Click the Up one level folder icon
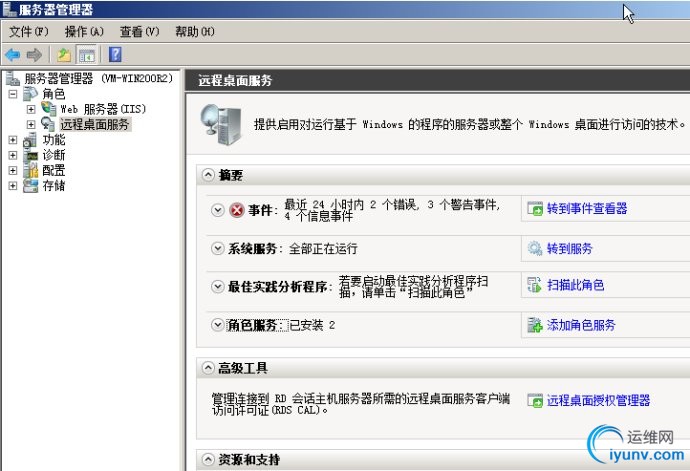Image resolution: width=690 pixels, height=471 pixels. pyautogui.click(x=64, y=55)
